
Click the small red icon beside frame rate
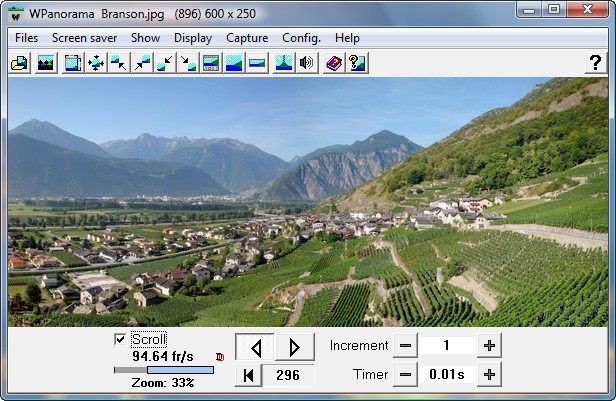pos(220,356)
